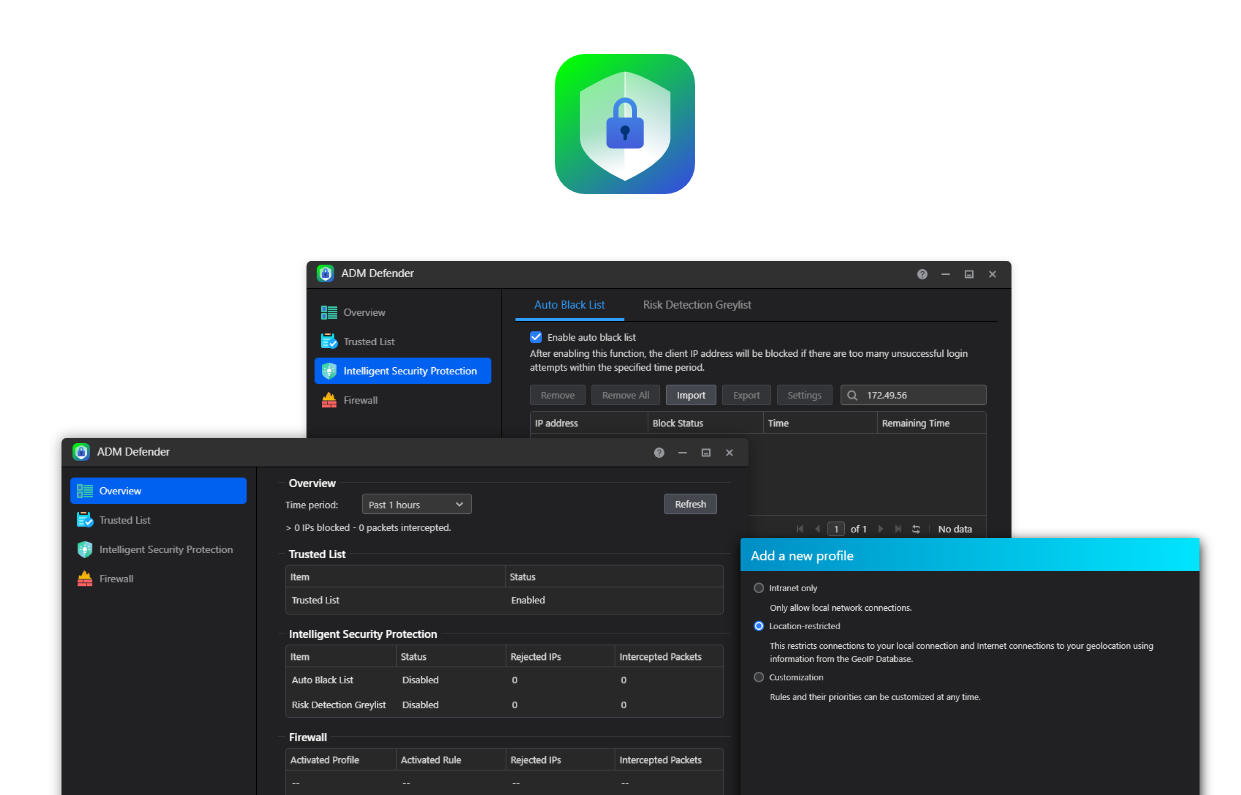Choose the Customization radio option
The height and width of the screenshot is (795, 1241).
759,677
